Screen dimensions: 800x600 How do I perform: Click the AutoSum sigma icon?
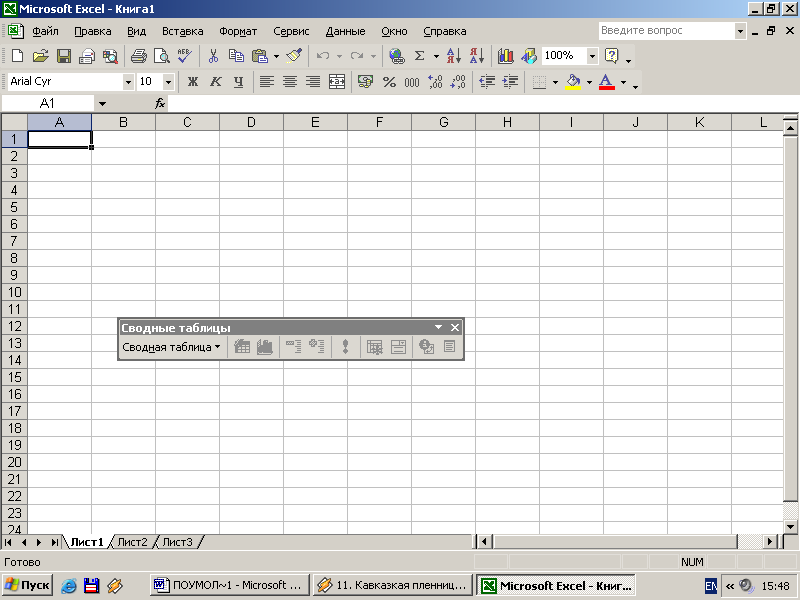tap(419, 56)
